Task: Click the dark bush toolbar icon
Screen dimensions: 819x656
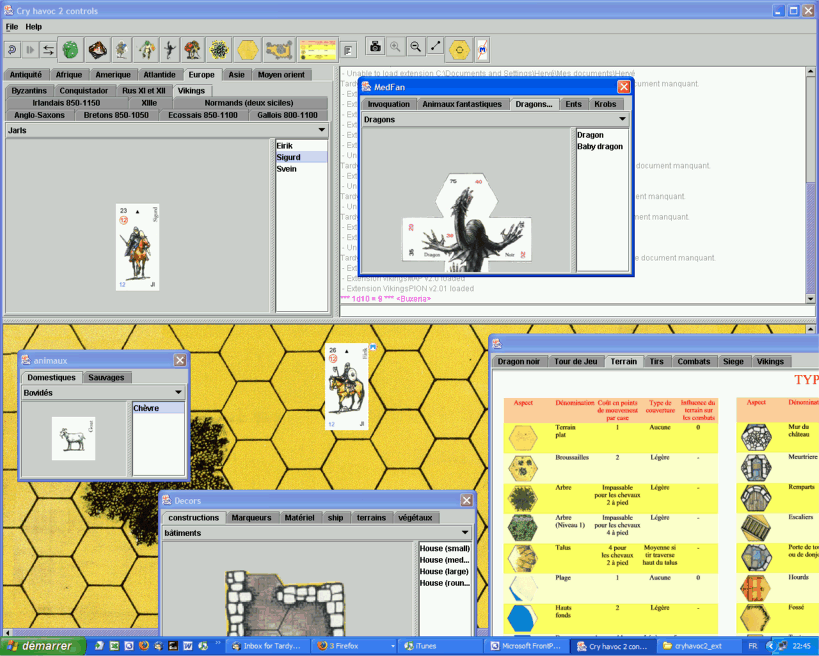Action: coord(219,50)
